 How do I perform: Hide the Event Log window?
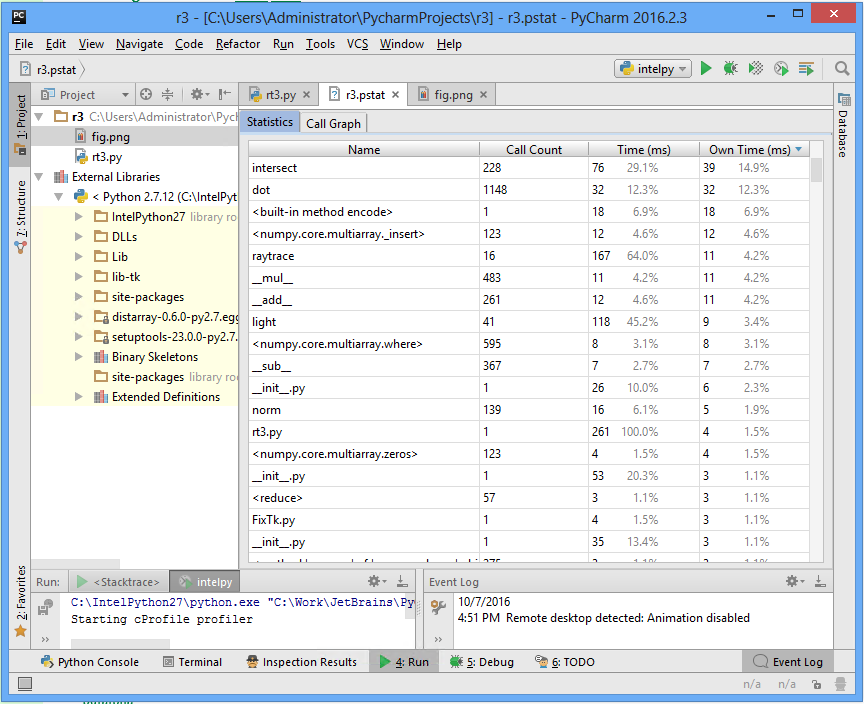[820, 581]
